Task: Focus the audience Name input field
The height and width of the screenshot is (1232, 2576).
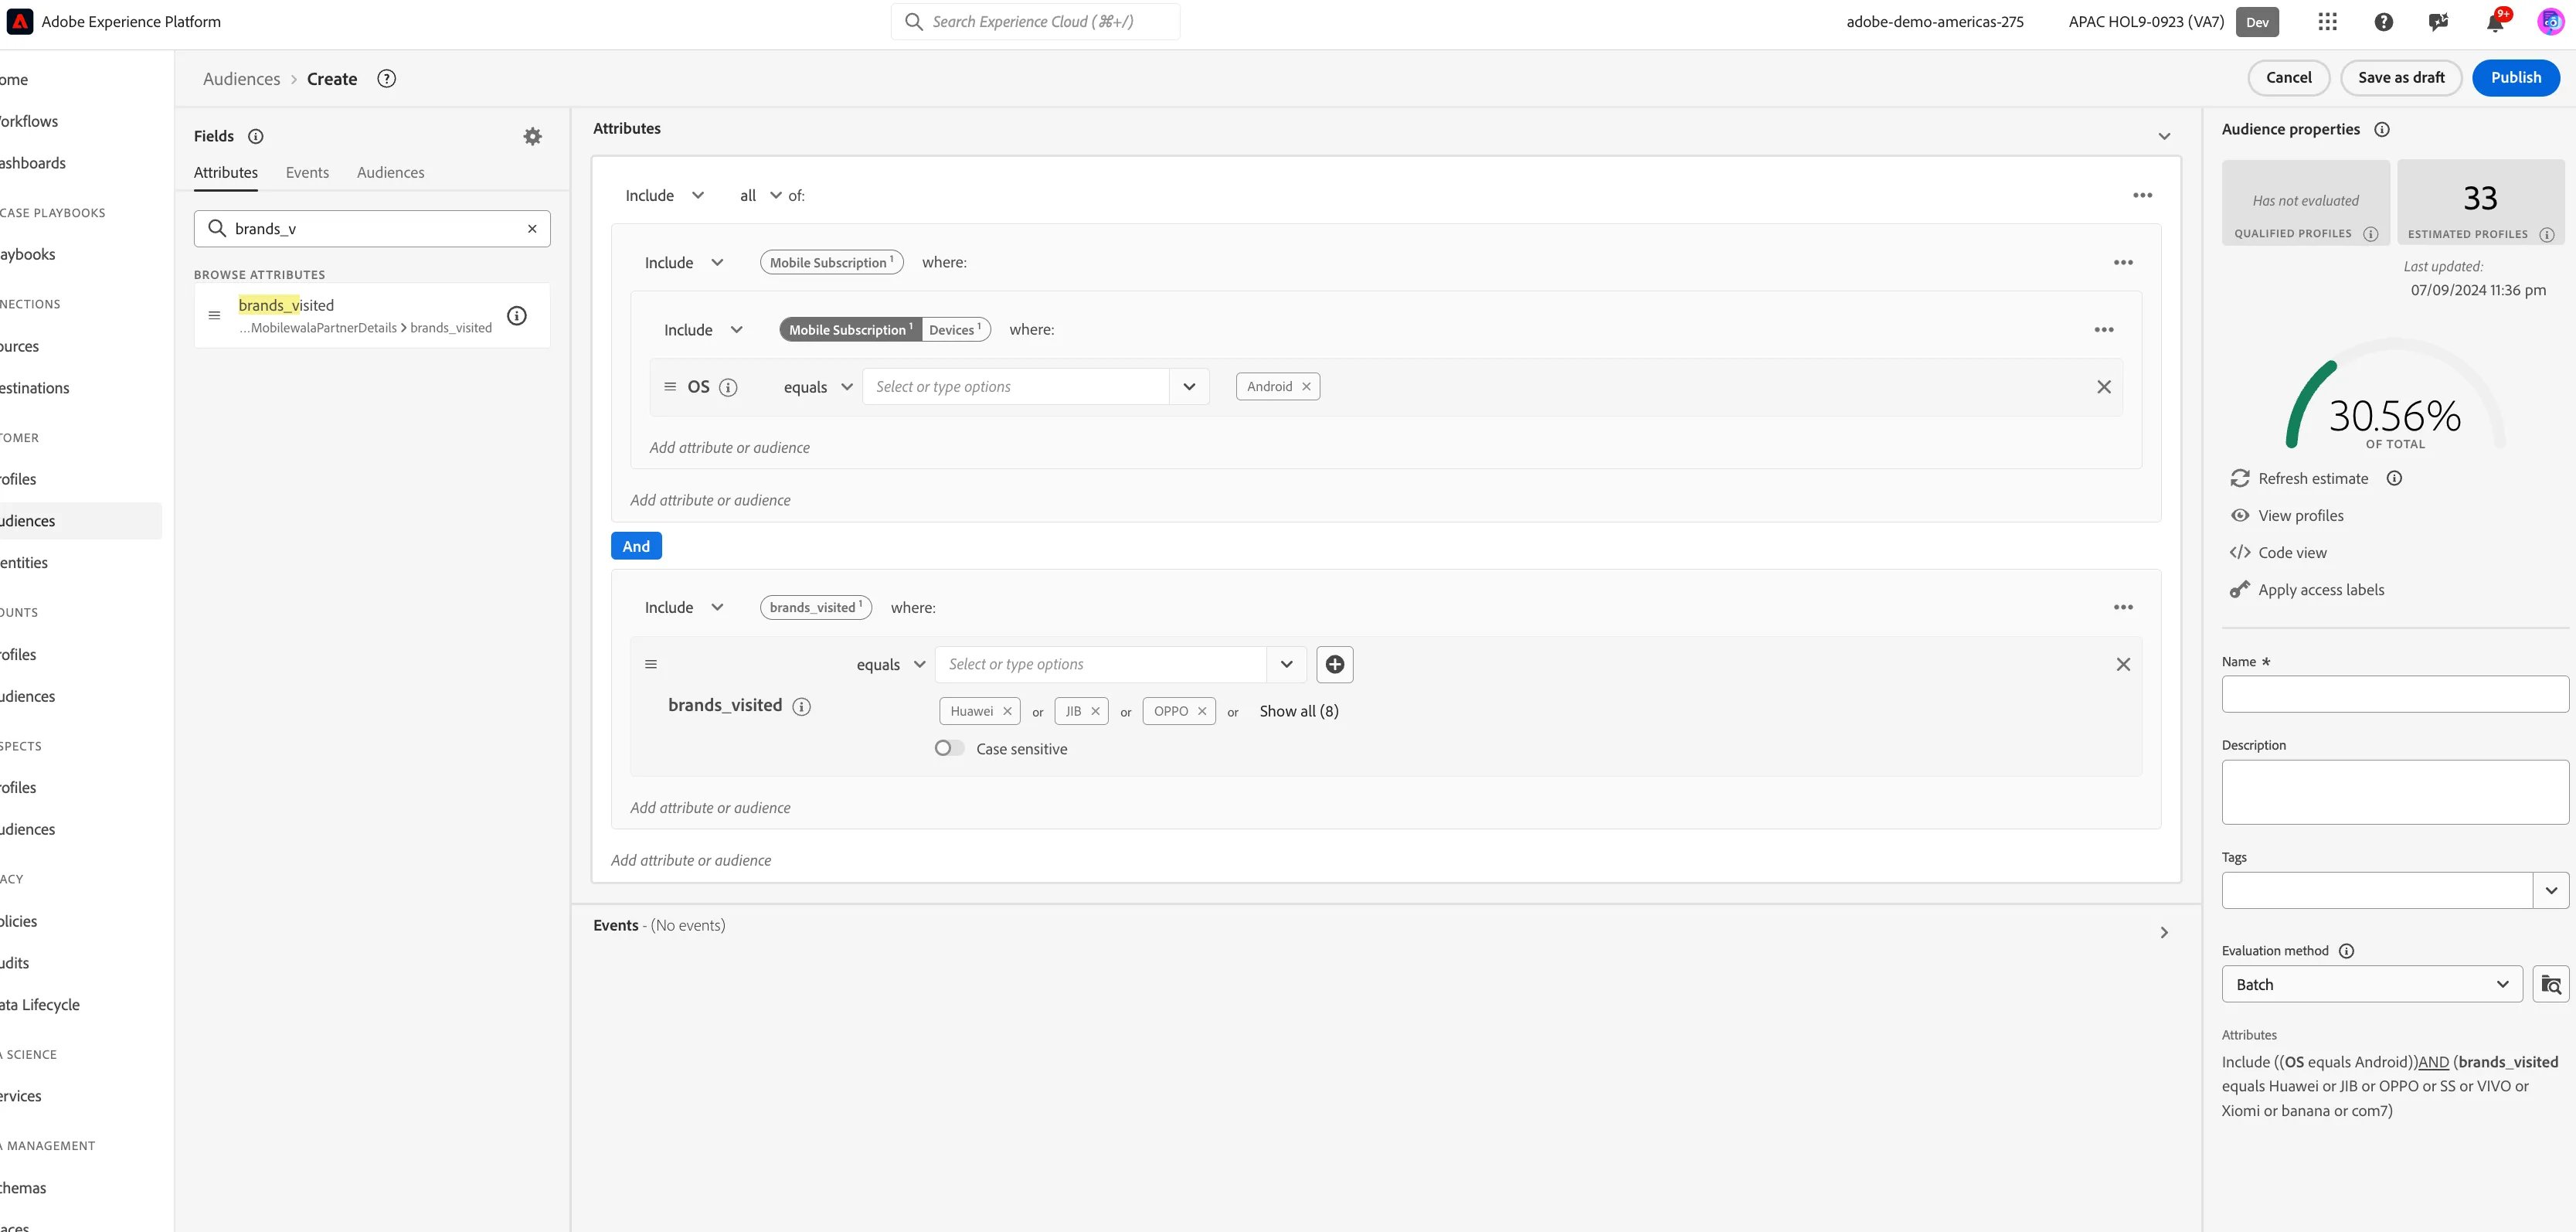Action: 2395,694
